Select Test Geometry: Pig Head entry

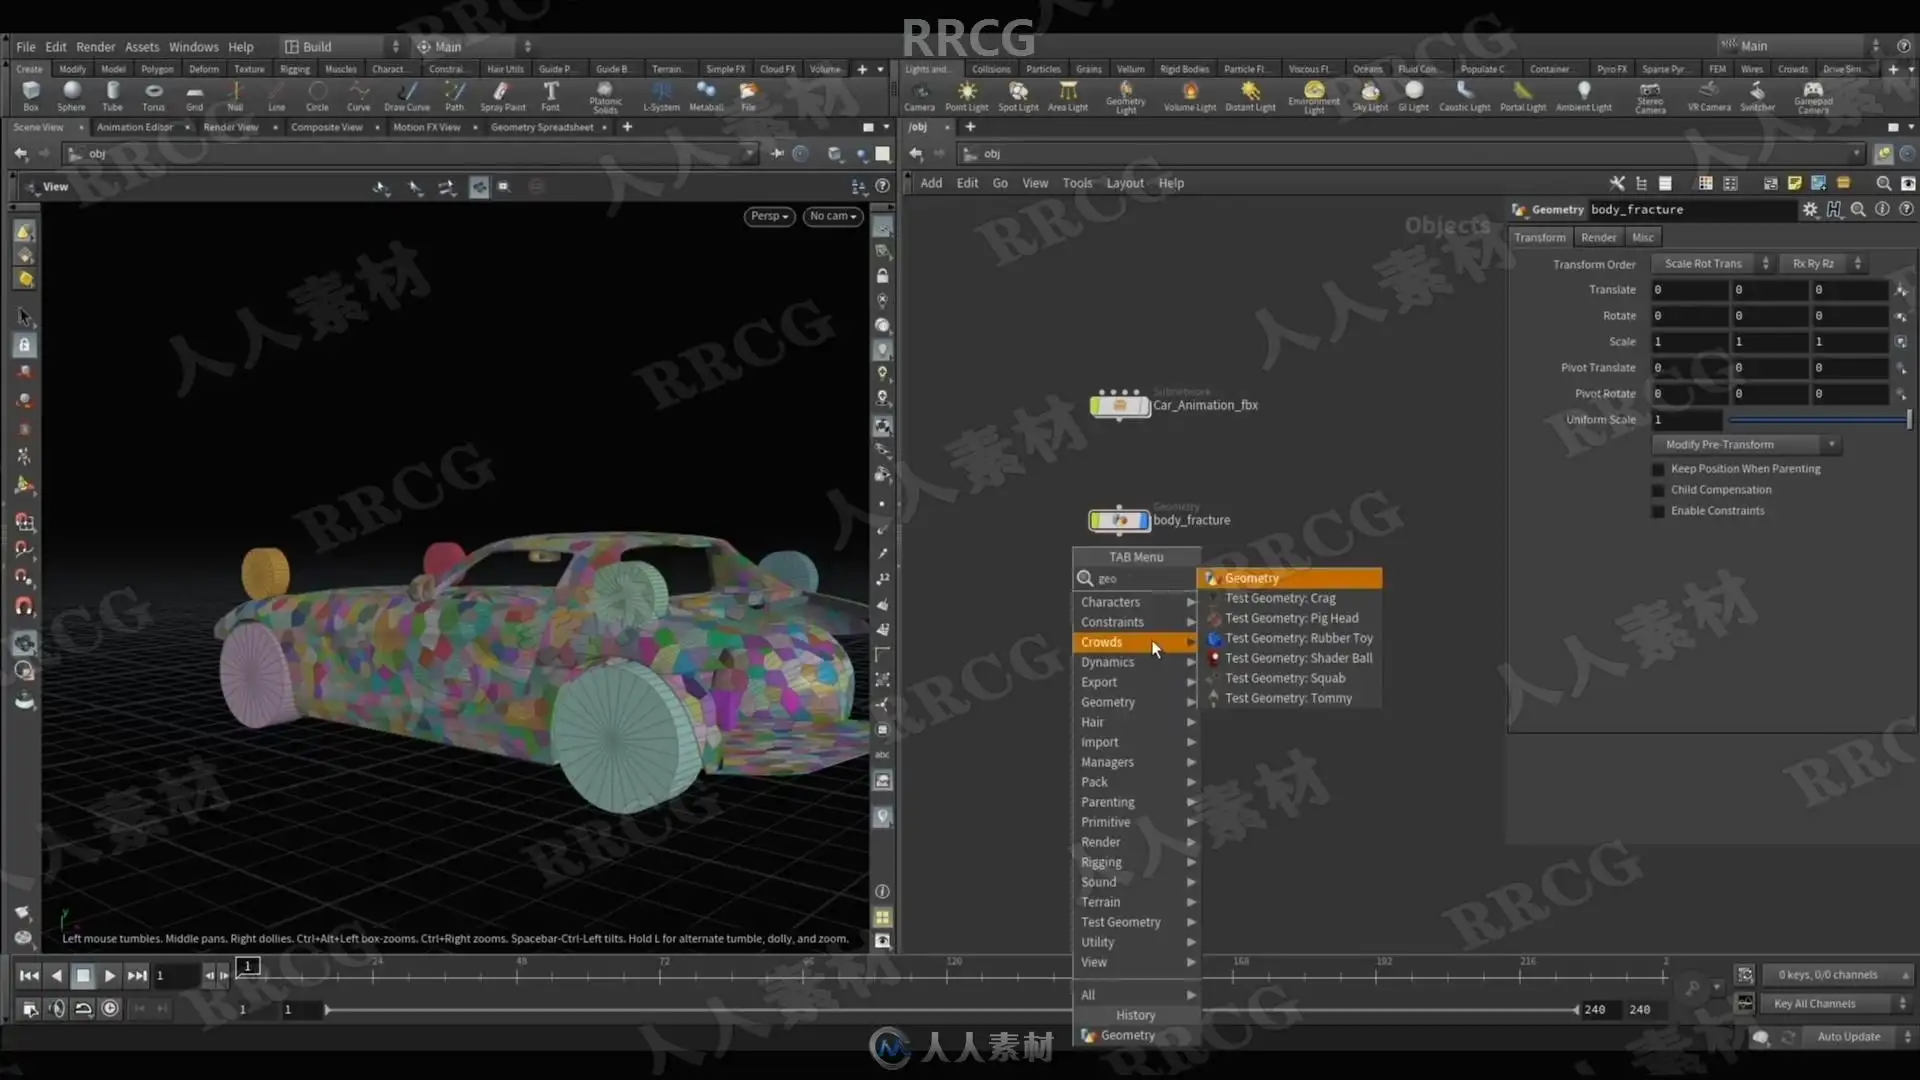click(1291, 618)
